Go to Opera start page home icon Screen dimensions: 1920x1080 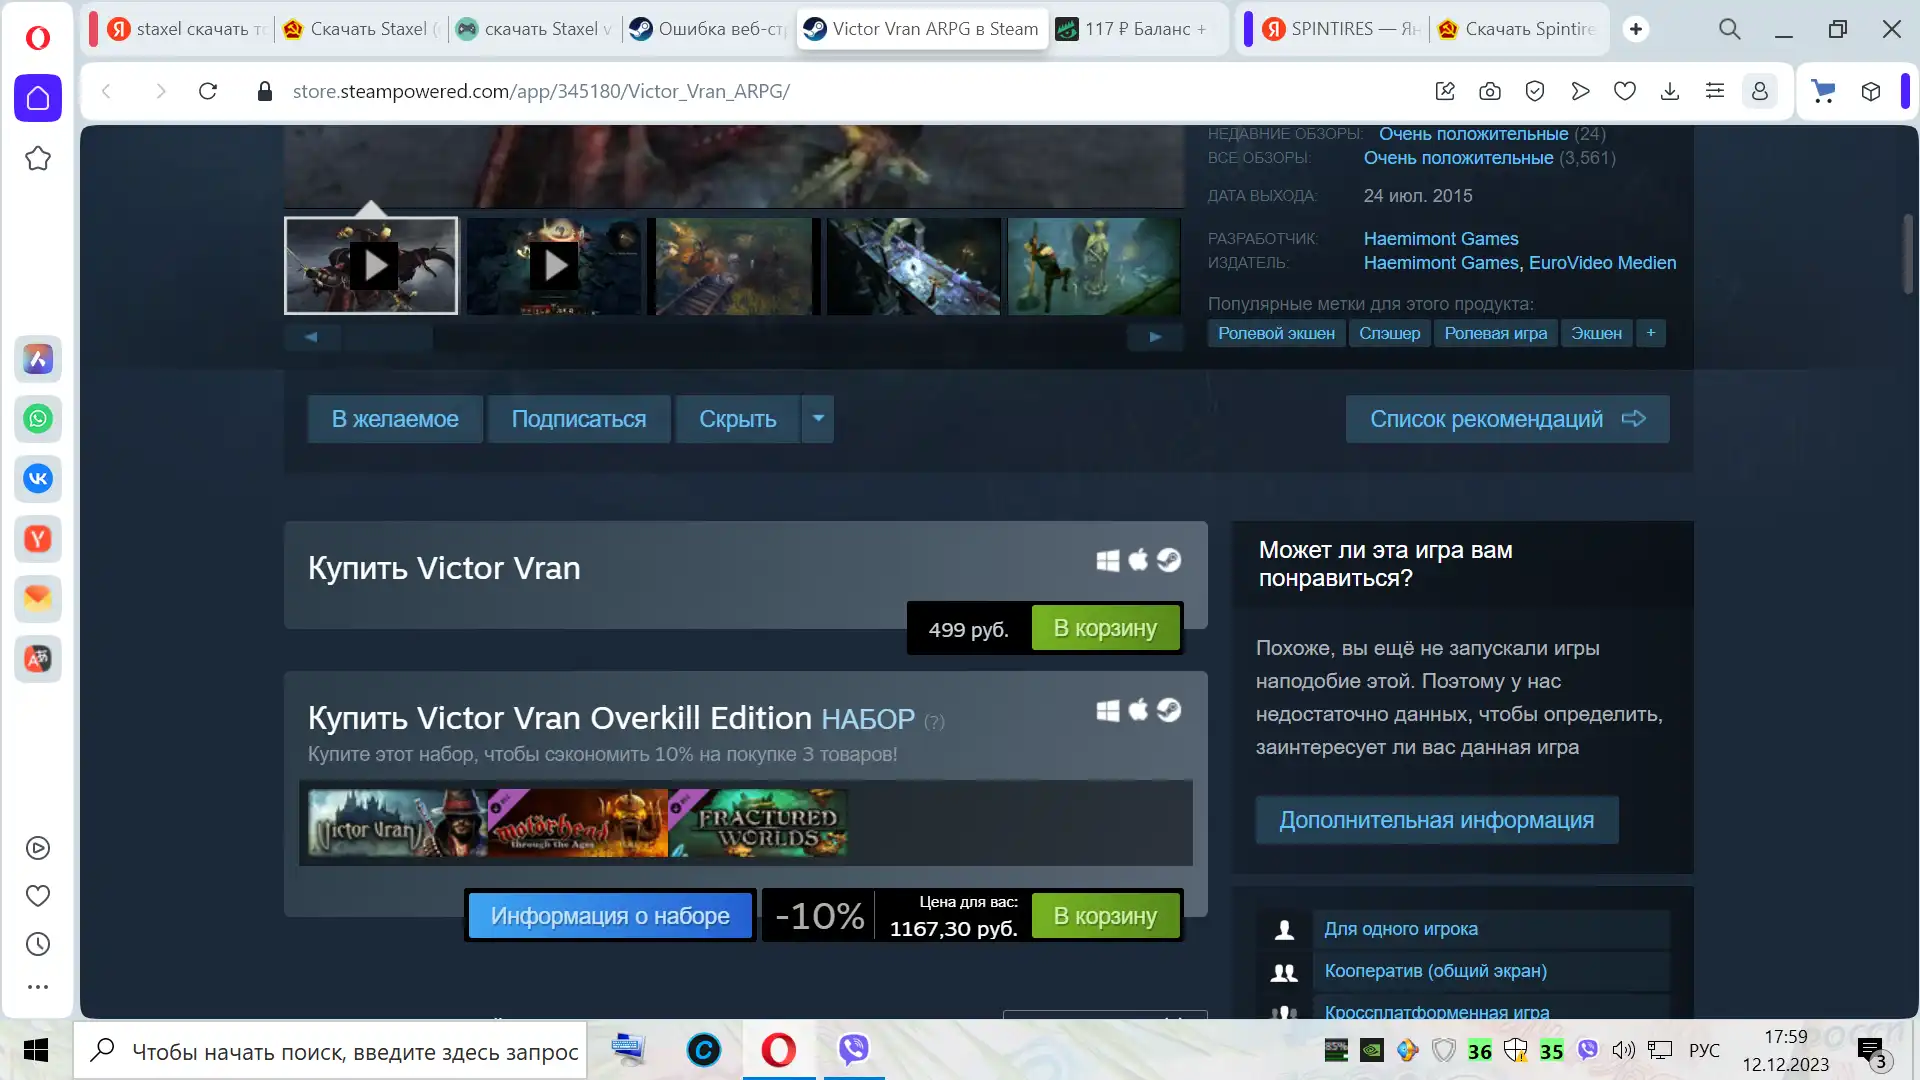click(38, 98)
